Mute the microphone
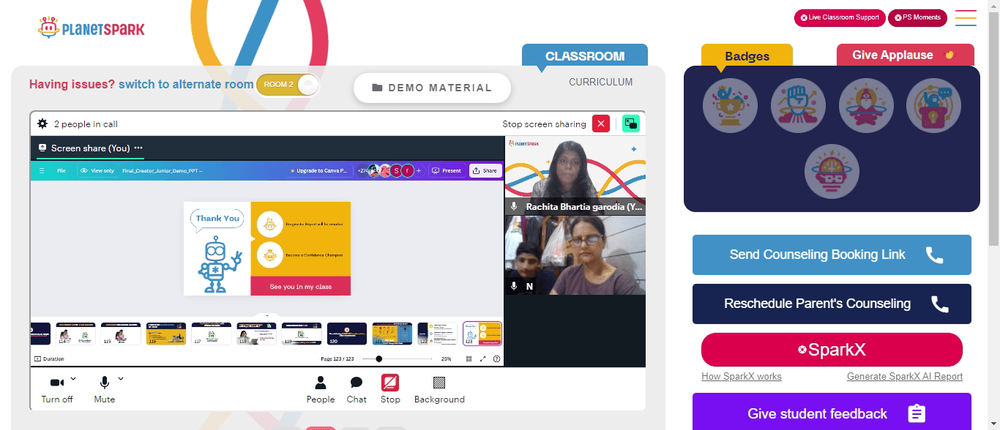Viewport: 1000px width, 430px height. pos(104,383)
